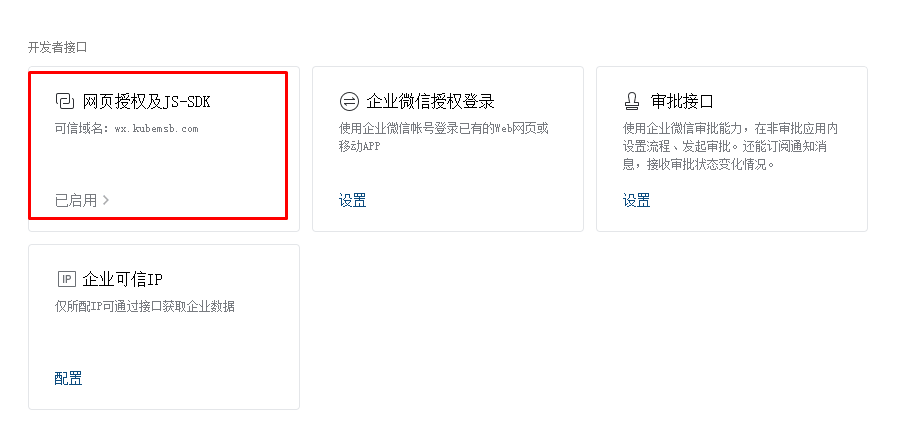Select the 审批接口 title
This screenshot has height=426, width=912.
tap(682, 102)
